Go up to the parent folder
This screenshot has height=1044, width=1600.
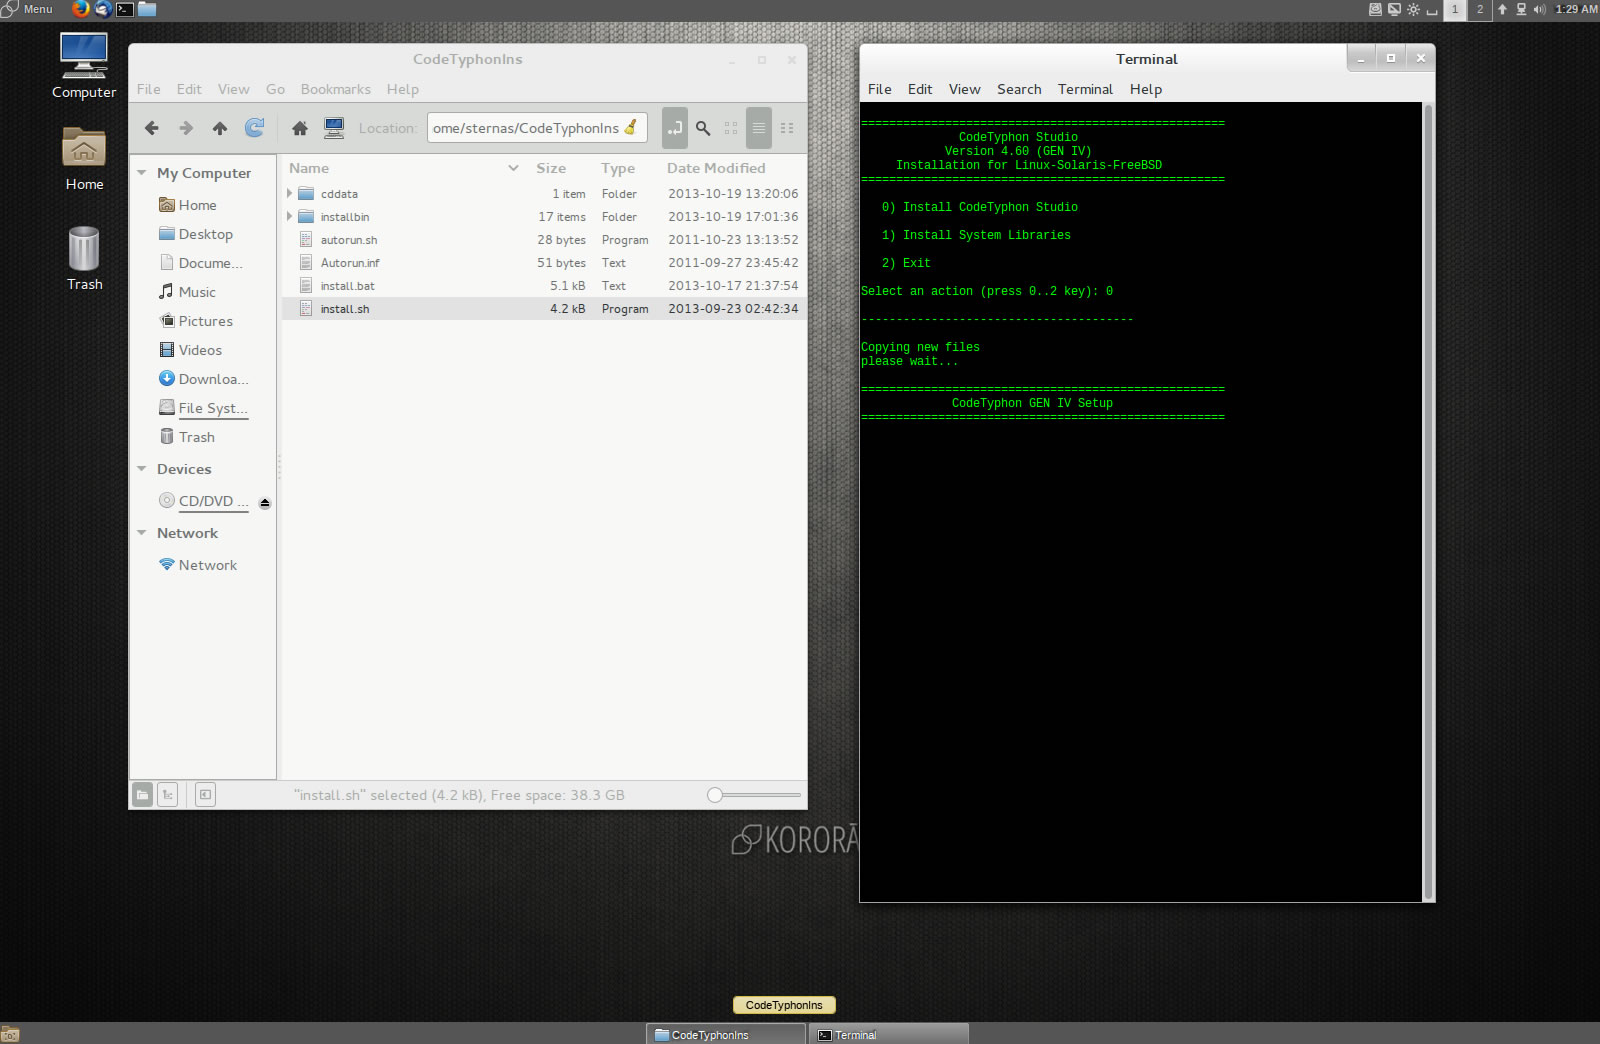220,128
